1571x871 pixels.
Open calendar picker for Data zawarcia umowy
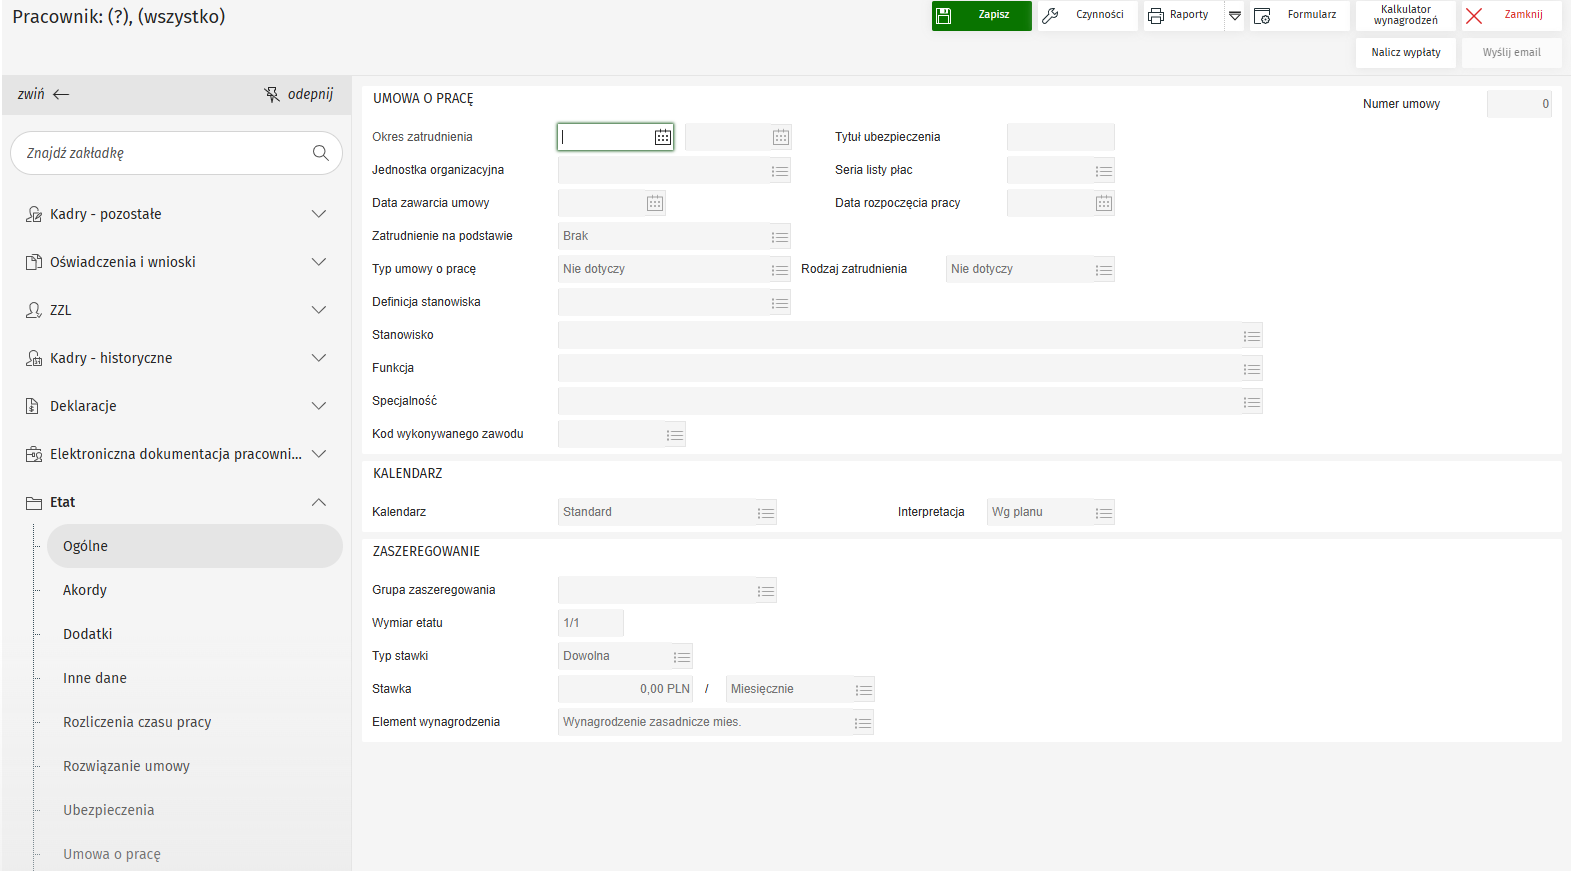point(655,204)
